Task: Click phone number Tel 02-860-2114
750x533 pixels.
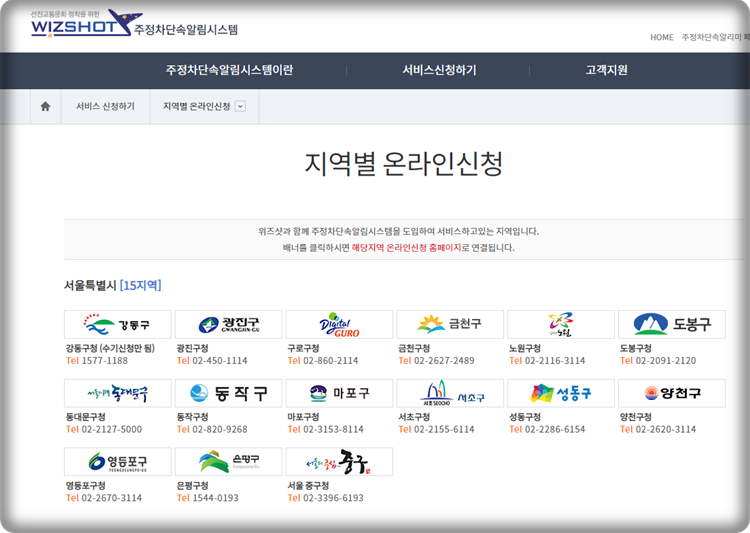Action: pos(323,361)
